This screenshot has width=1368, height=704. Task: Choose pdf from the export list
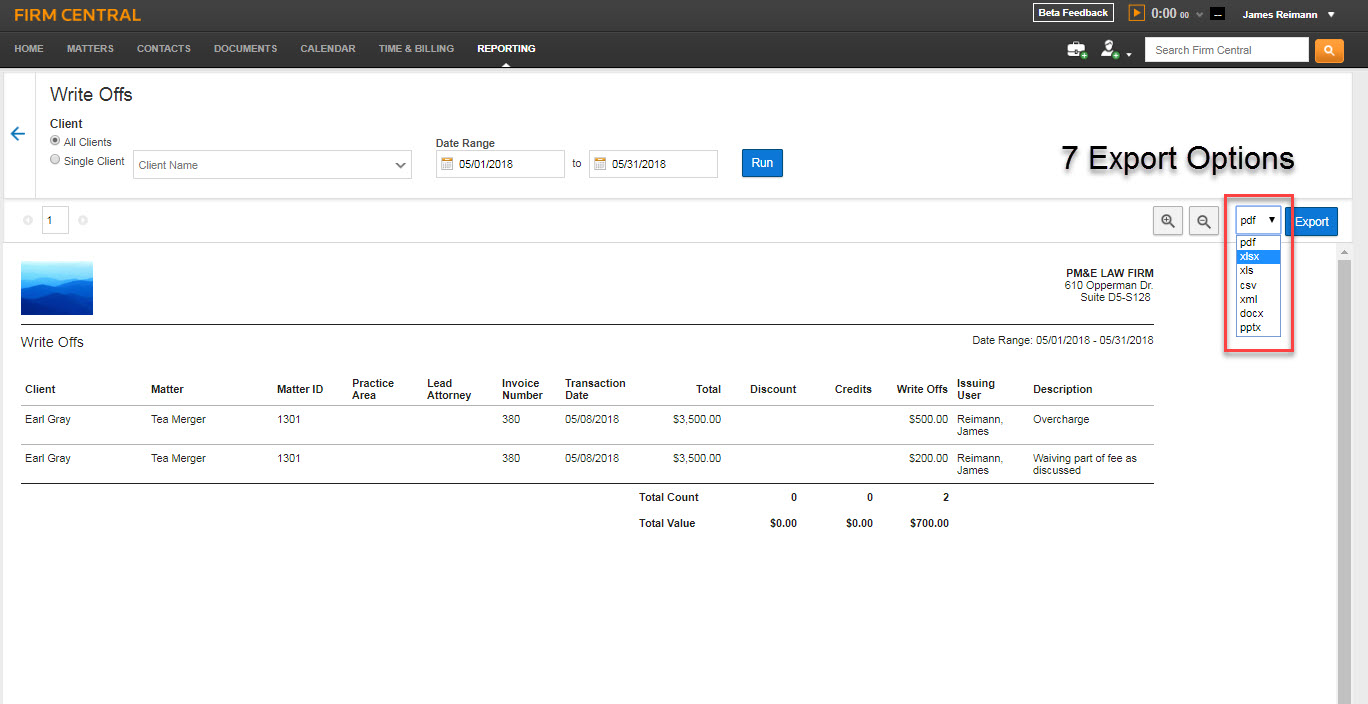tap(1258, 242)
